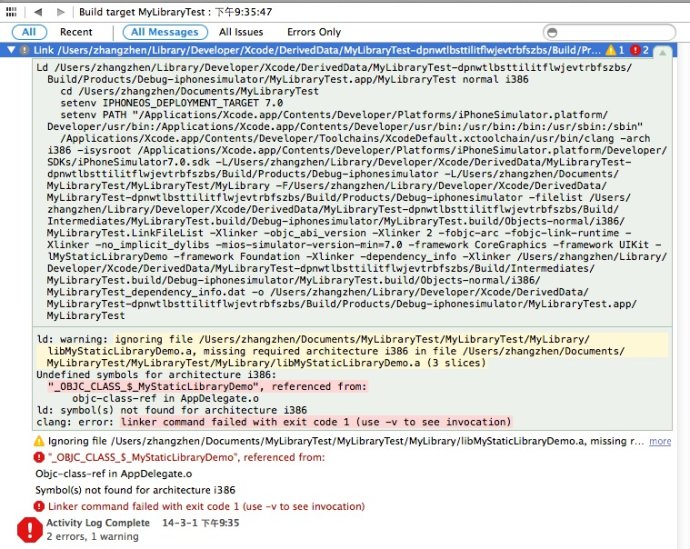
Task: Open Build target MyLibraryTest breadcrumb
Action: point(176,12)
